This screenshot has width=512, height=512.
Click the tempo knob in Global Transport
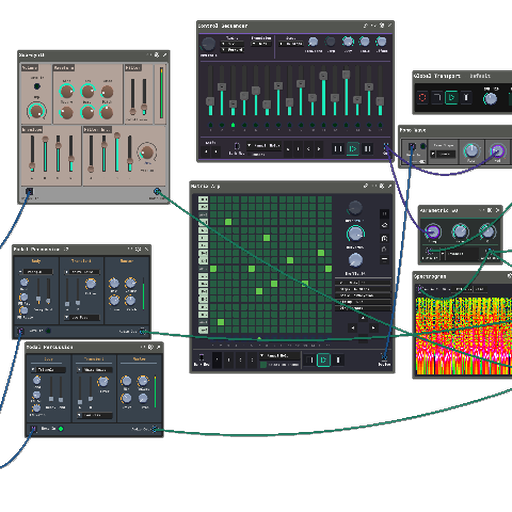490,99
